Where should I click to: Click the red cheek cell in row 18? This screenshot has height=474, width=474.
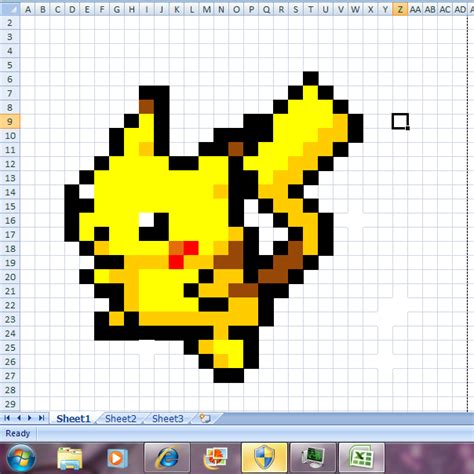[191, 249]
